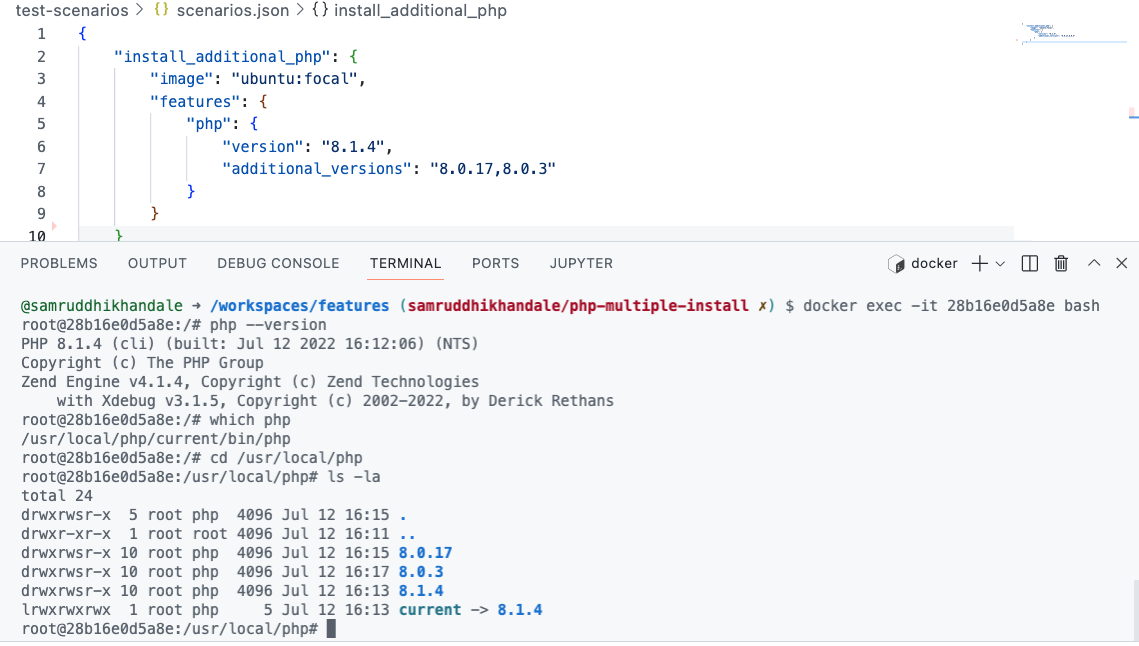Click the "PHP 8.1.4 (cli)" output line
The image size is (1139, 646).
click(250, 344)
